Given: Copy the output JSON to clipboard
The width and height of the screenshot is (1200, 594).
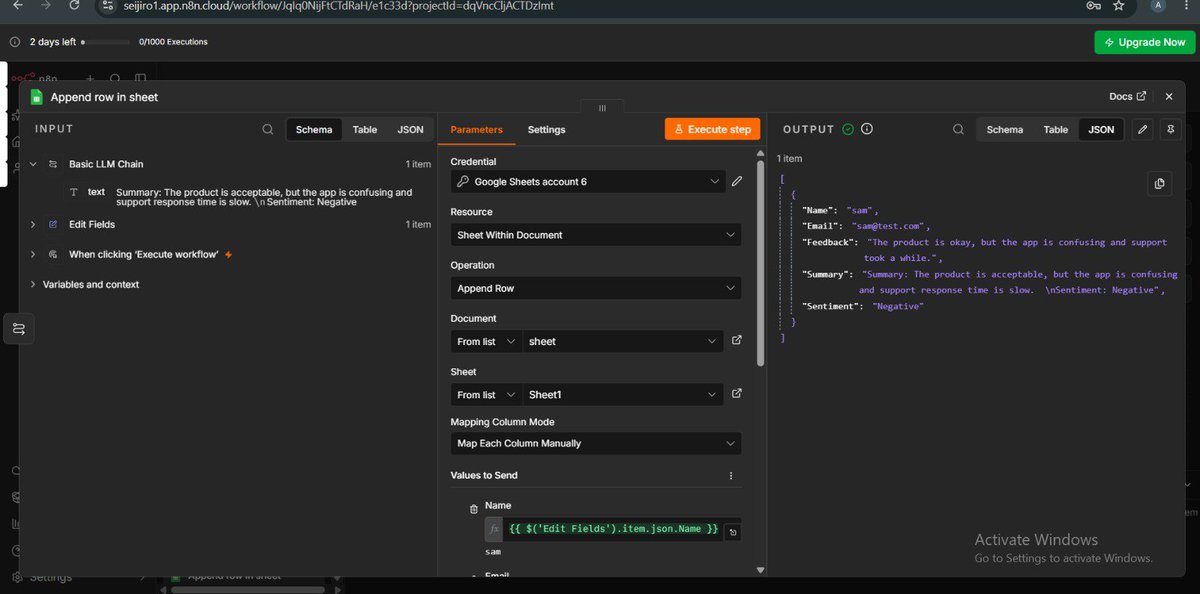Looking at the screenshot, I should point(1159,183).
